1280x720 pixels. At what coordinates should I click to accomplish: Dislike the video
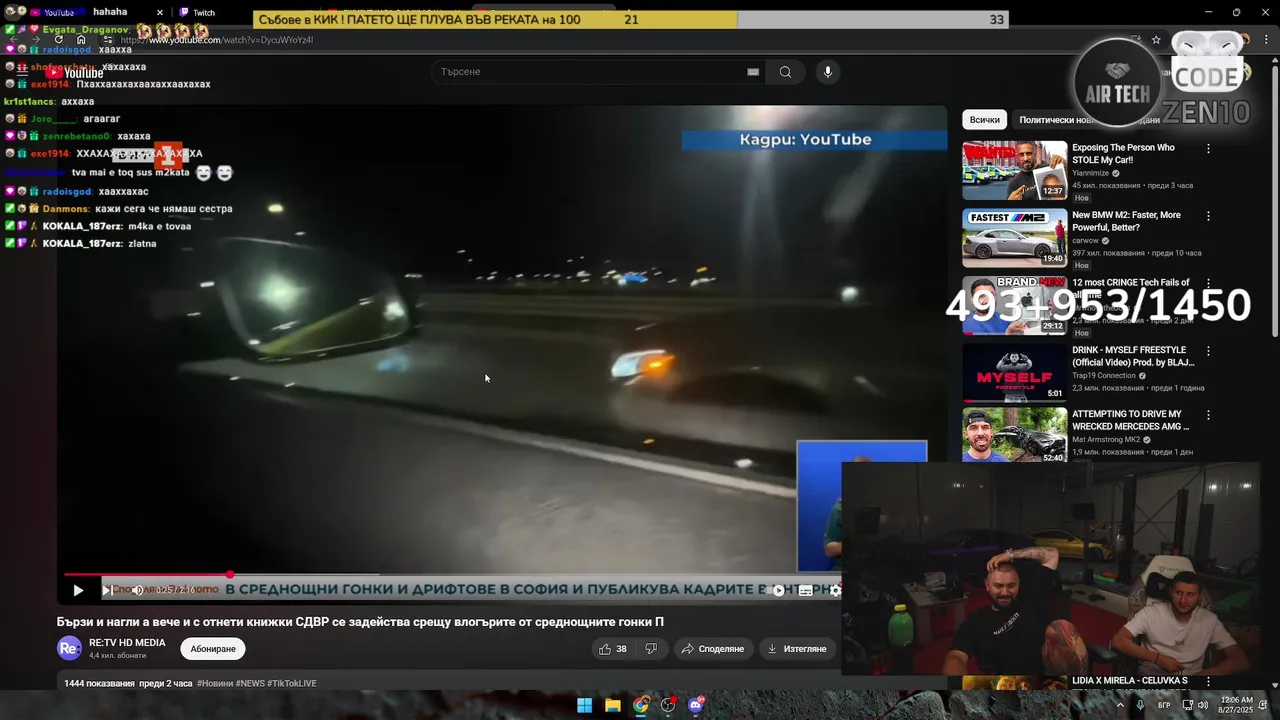coord(651,649)
